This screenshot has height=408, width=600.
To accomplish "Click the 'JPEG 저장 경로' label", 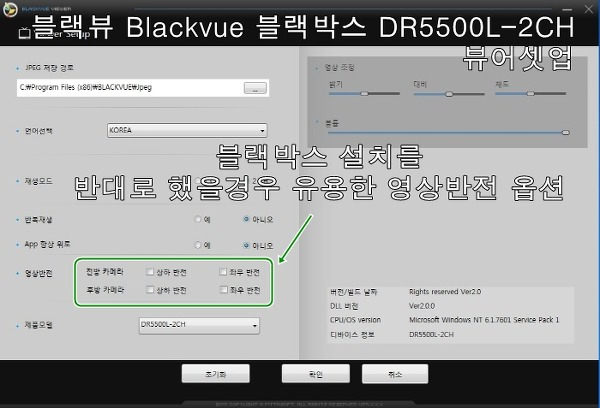I will pos(49,68).
